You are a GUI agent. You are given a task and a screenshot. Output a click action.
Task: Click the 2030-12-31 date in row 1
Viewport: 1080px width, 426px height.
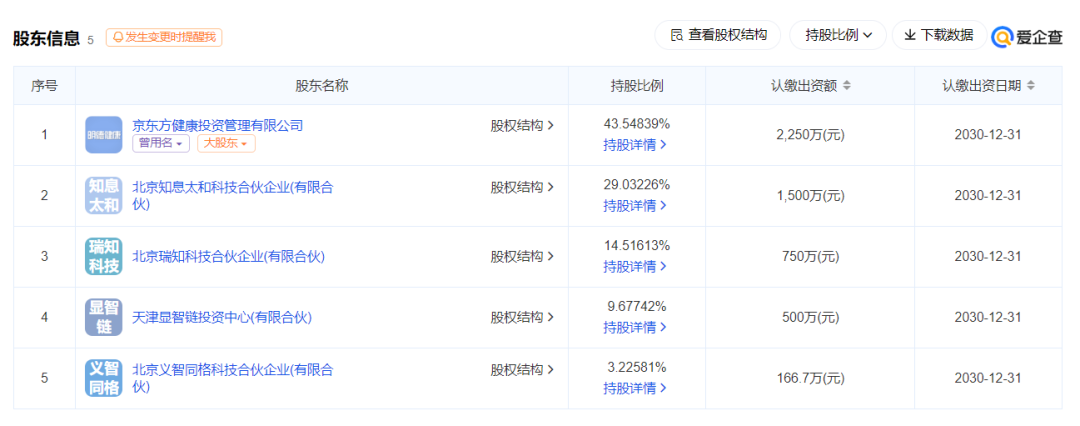click(x=988, y=135)
